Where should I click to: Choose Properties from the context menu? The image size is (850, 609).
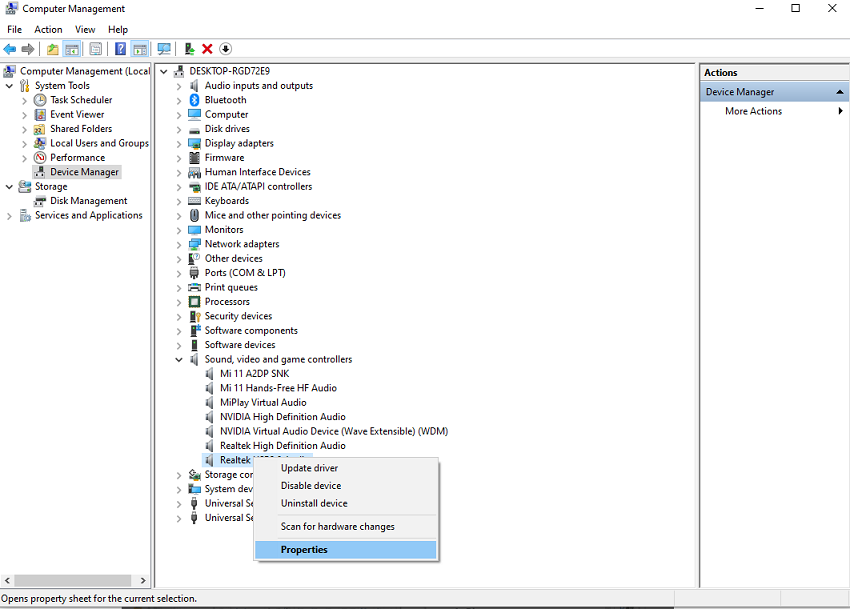304,550
